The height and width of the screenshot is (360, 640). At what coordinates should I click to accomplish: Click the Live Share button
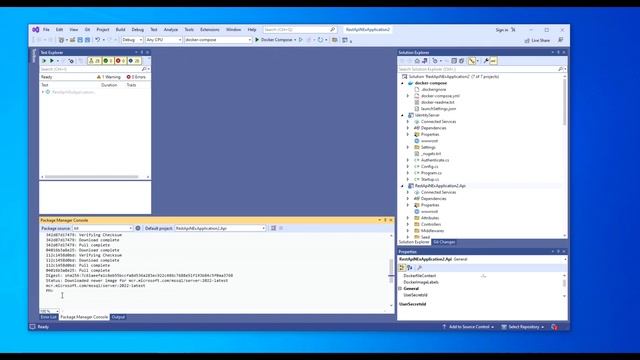pyautogui.click(x=537, y=40)
